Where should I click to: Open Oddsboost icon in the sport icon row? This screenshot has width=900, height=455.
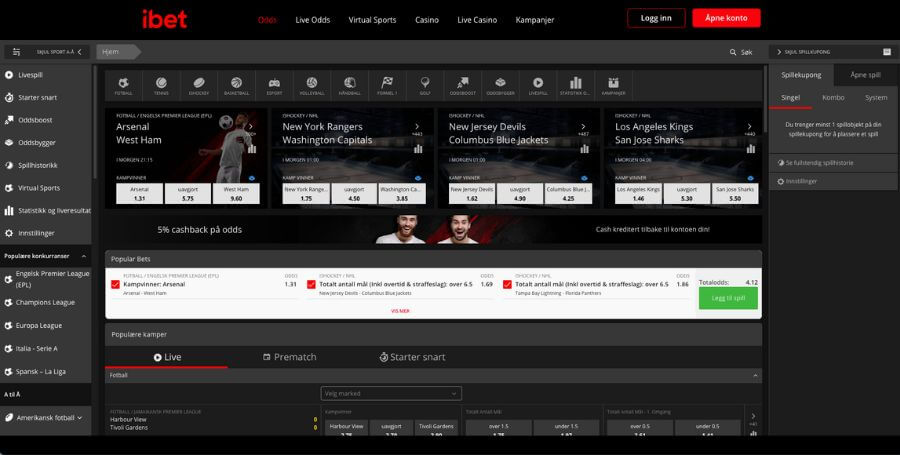[x=463, y=85]
